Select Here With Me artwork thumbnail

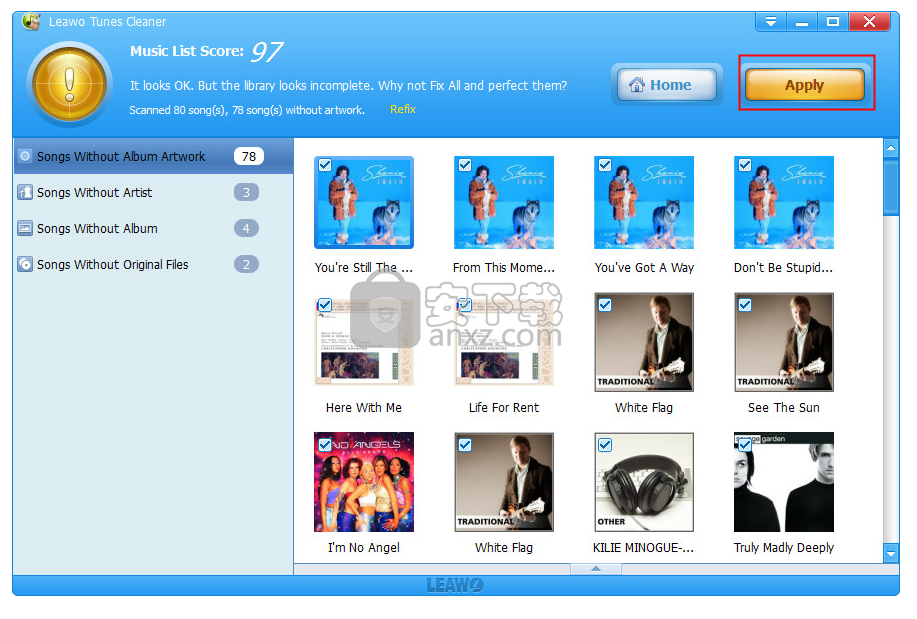[364, 342]
